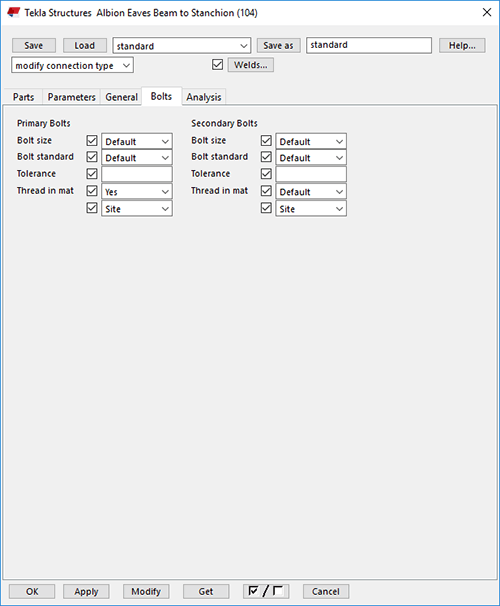Viewport: 500px width, 606px height.
Task: Confirm with the OK button
Action: point(32,591)
